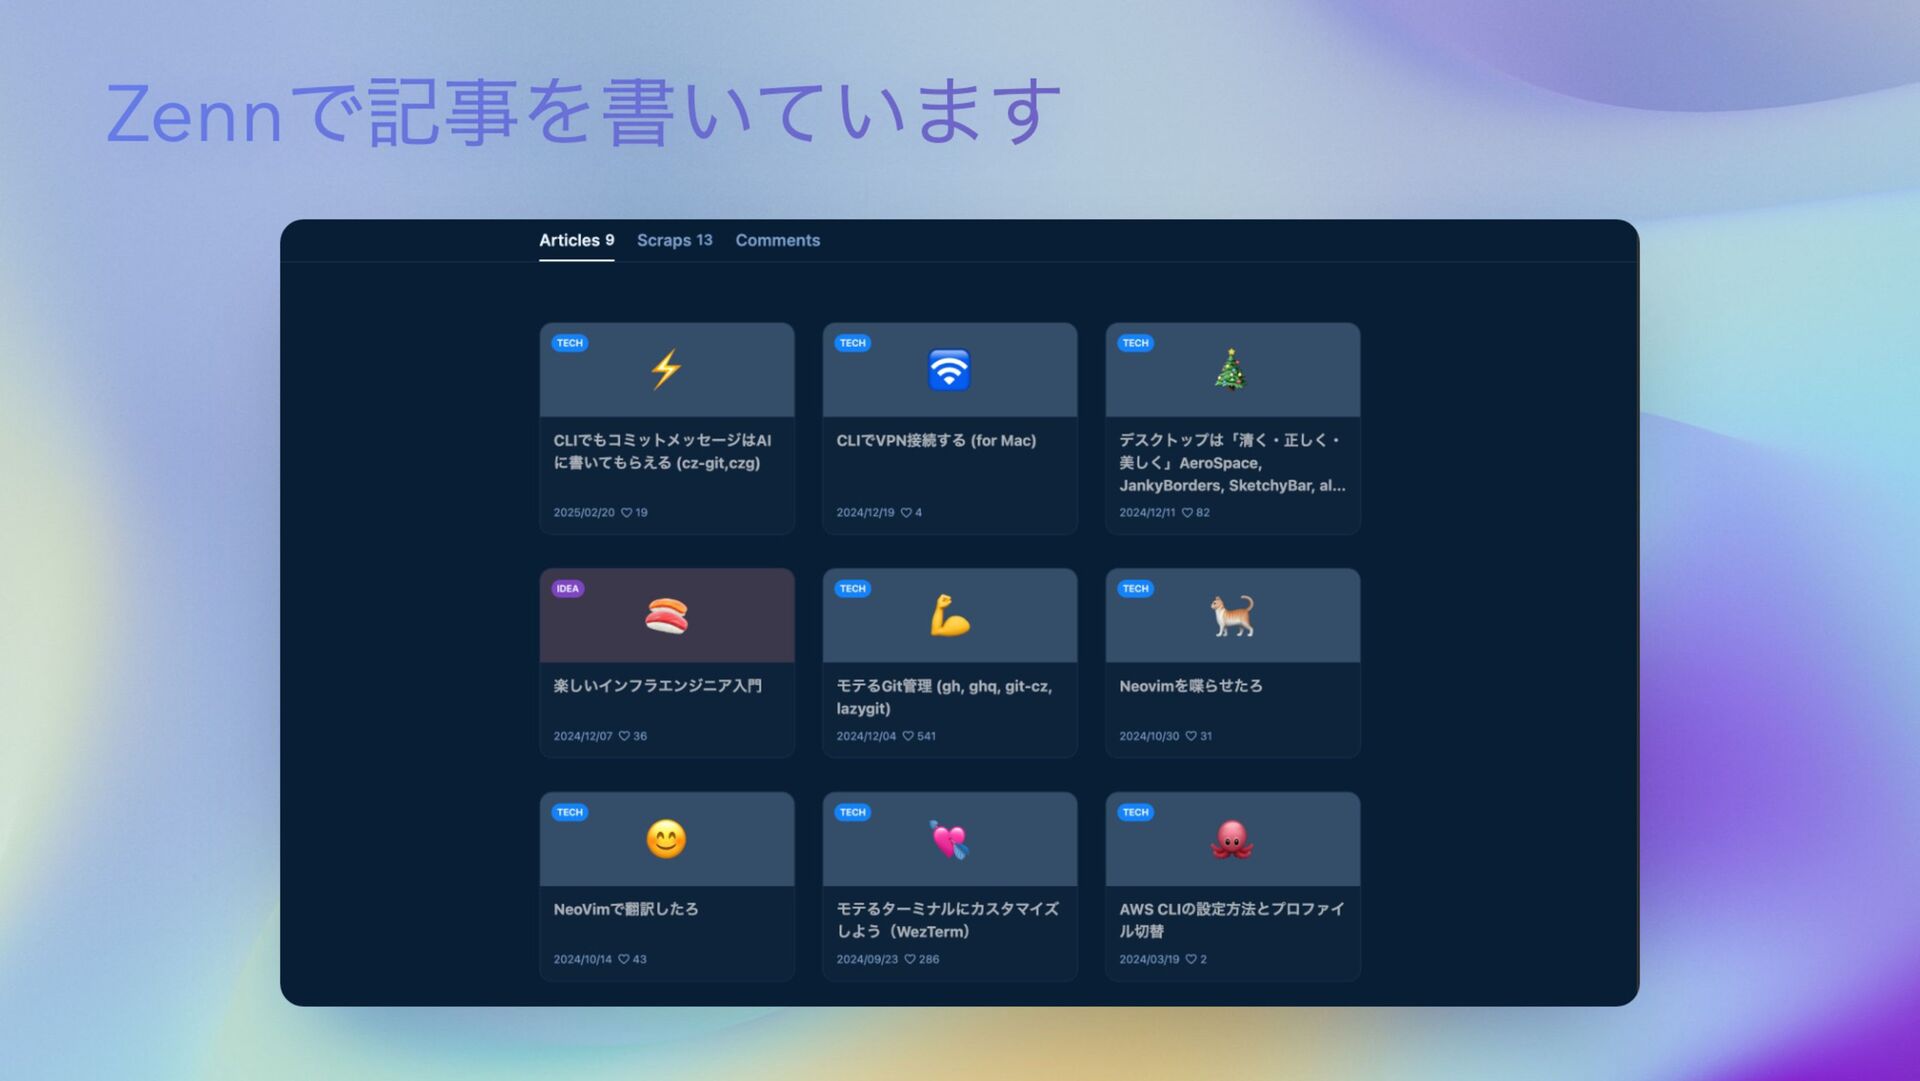Click the flexed bicep emoji icon
Screen dimensions: 1920x1081
[x=949, y=616]
